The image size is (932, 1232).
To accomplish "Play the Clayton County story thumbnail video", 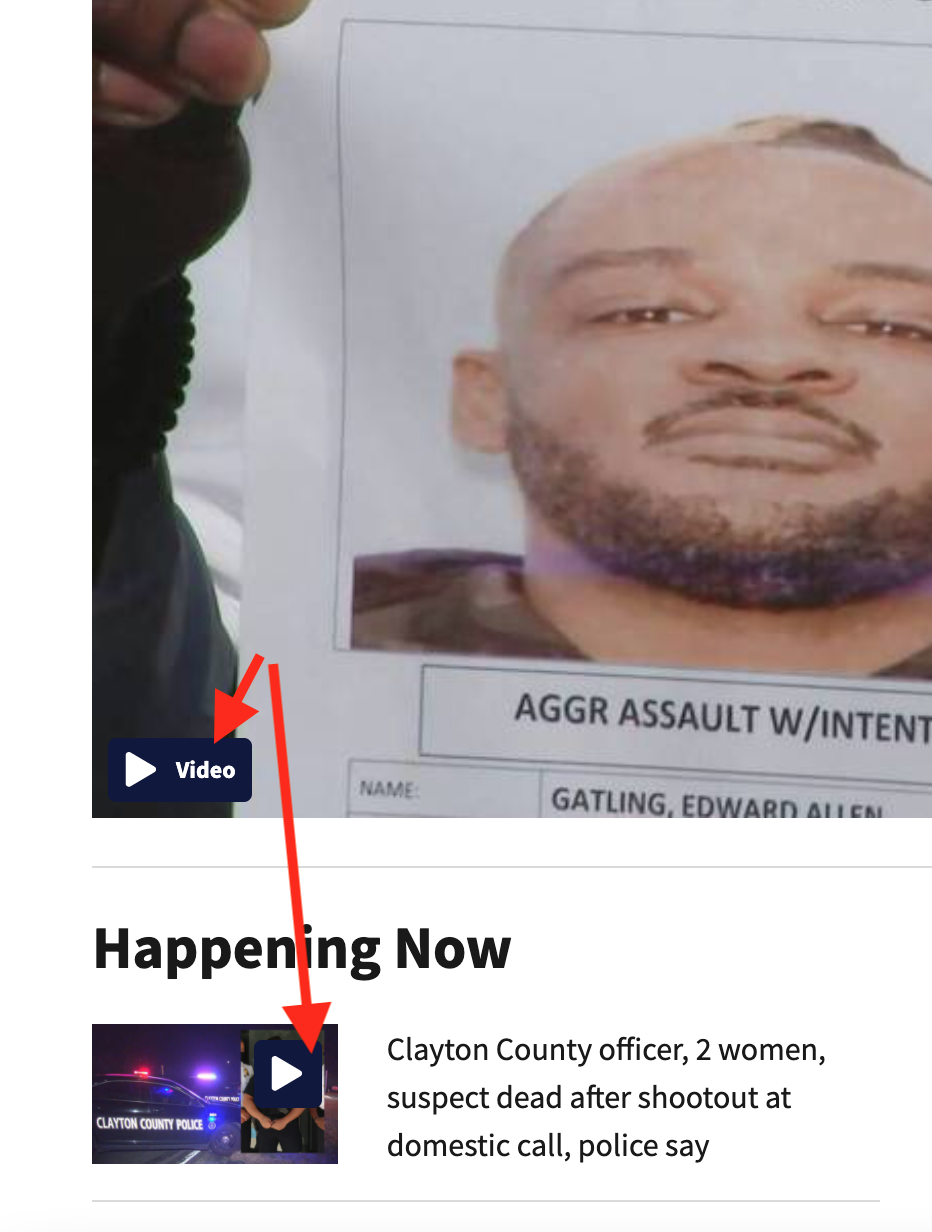I will tap(287, 1074).
